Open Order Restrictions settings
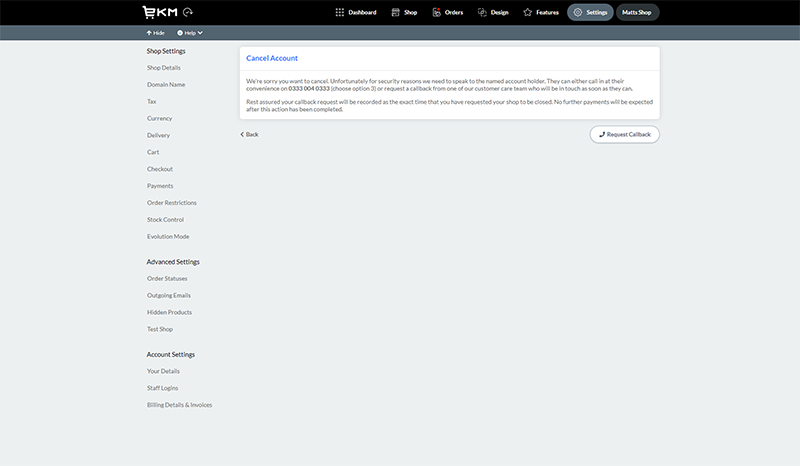800x466 pixels. (171, 203)
